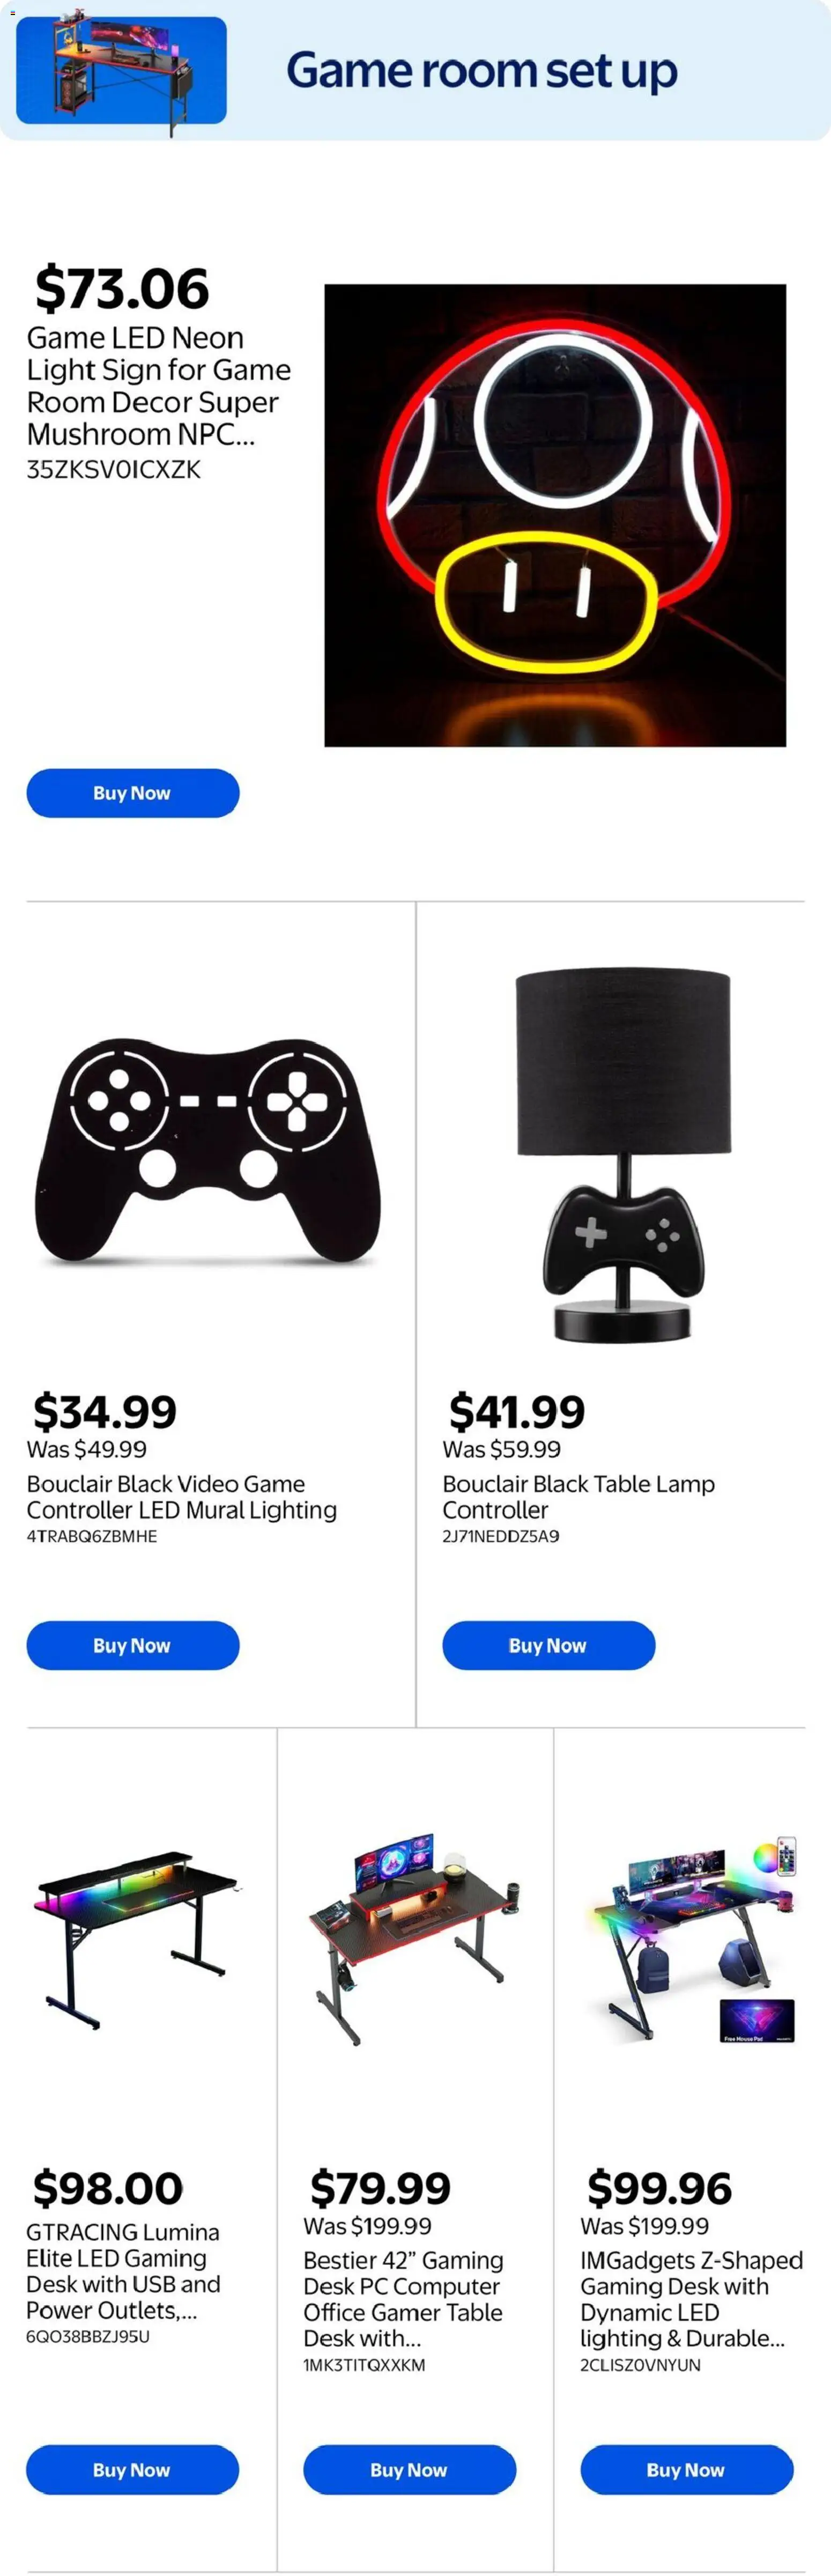The width and height of the screenshot is (831, 2576).
Task: View the black game controller mural image
Action: 208,1150
